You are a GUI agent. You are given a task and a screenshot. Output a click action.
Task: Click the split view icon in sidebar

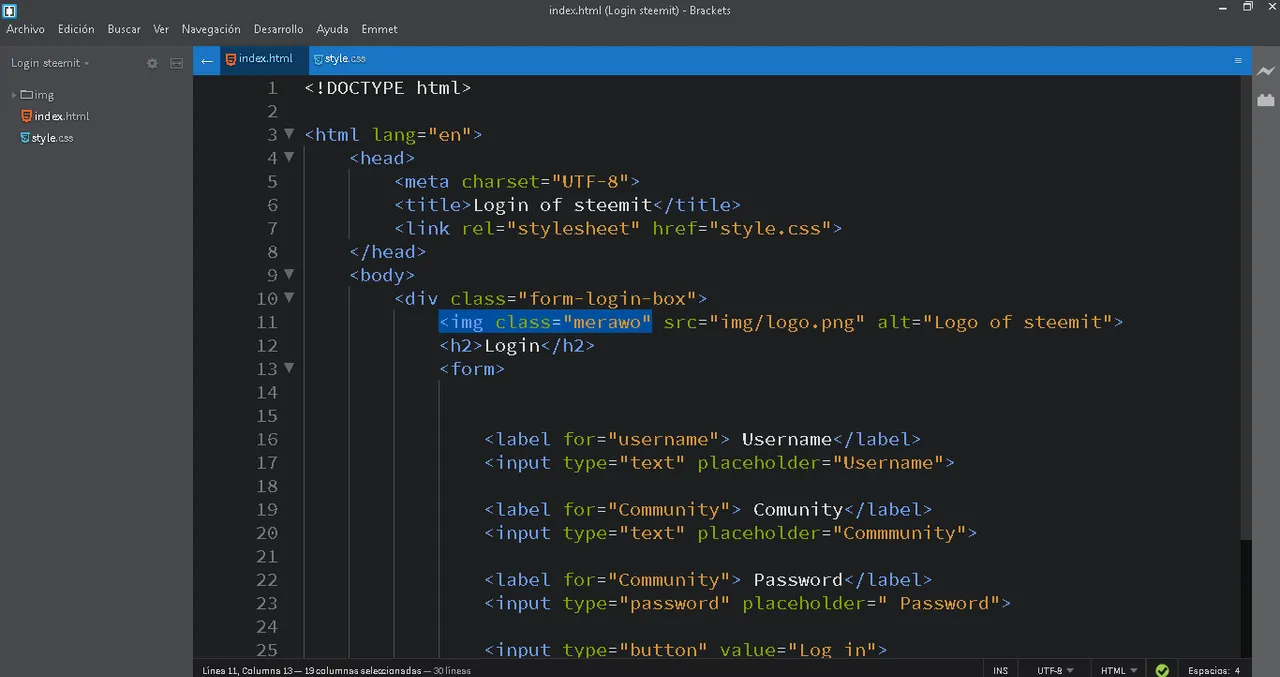176,63
